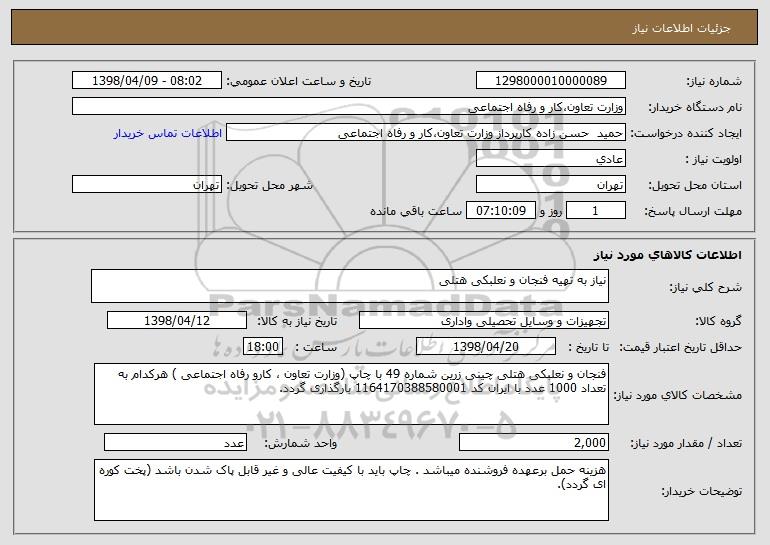
Task: Click the label استان محل تحویل:
Action: (695, 185)
